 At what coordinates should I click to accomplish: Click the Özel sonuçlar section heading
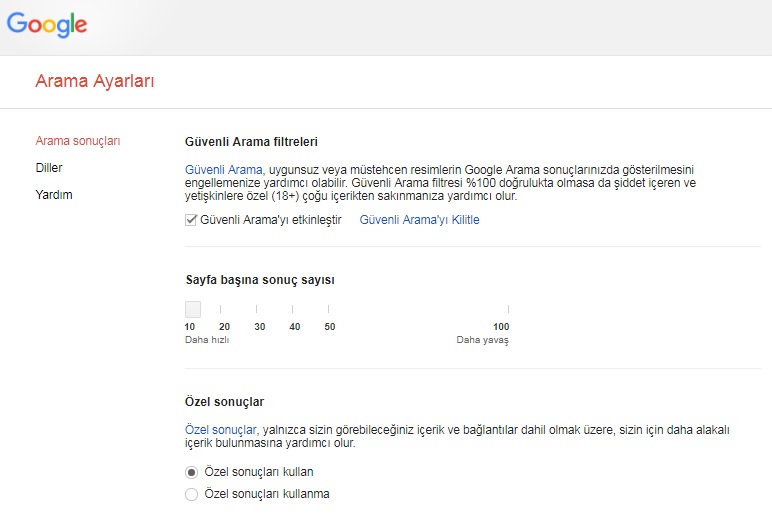click(x=225, y=402)
